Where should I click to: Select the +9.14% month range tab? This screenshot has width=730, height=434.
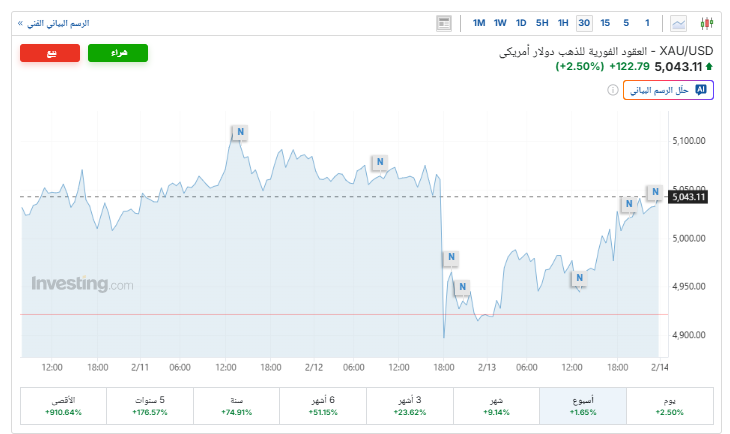pos(496,405)
